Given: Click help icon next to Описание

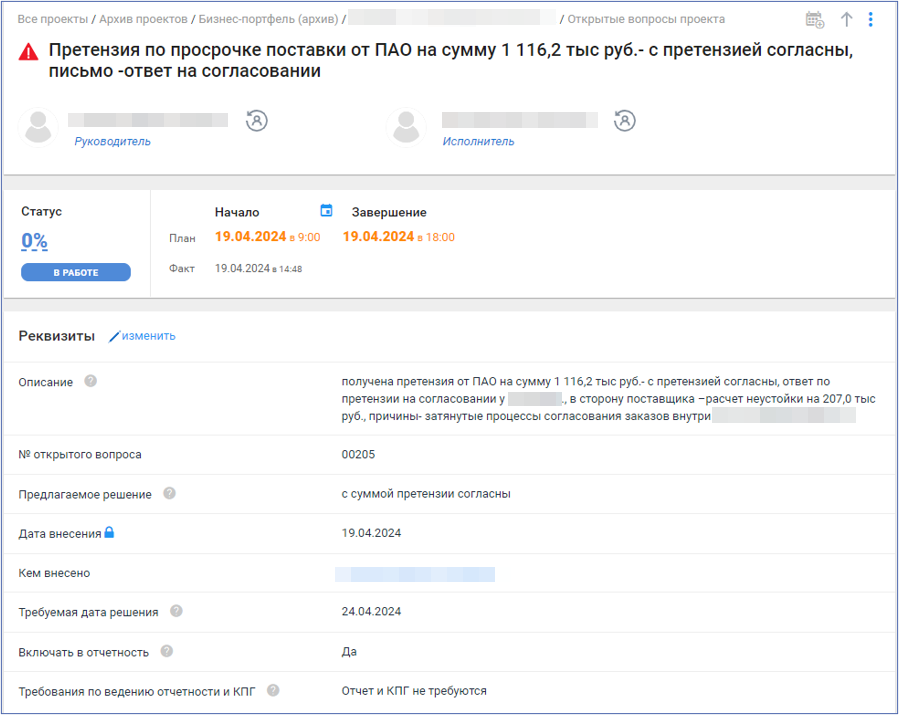Looking at the screenshot, I should click(91, 381).
